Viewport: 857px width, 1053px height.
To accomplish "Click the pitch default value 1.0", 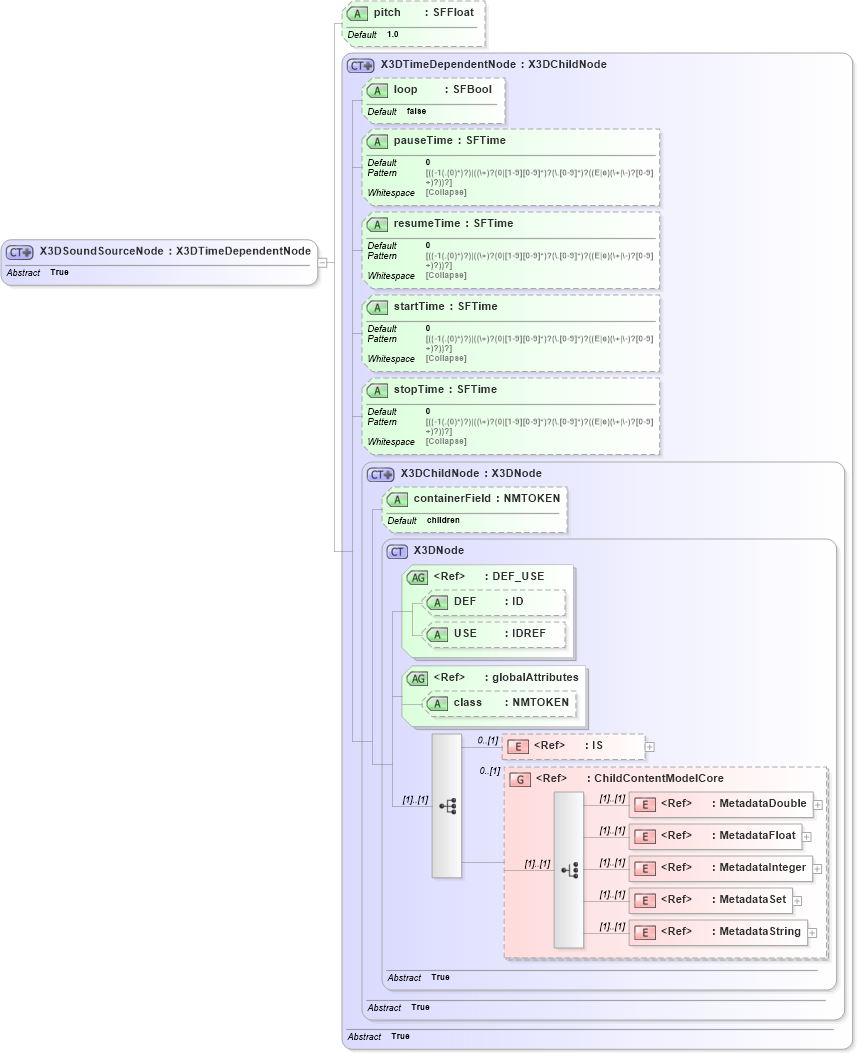I will click(x=393, y=34).
